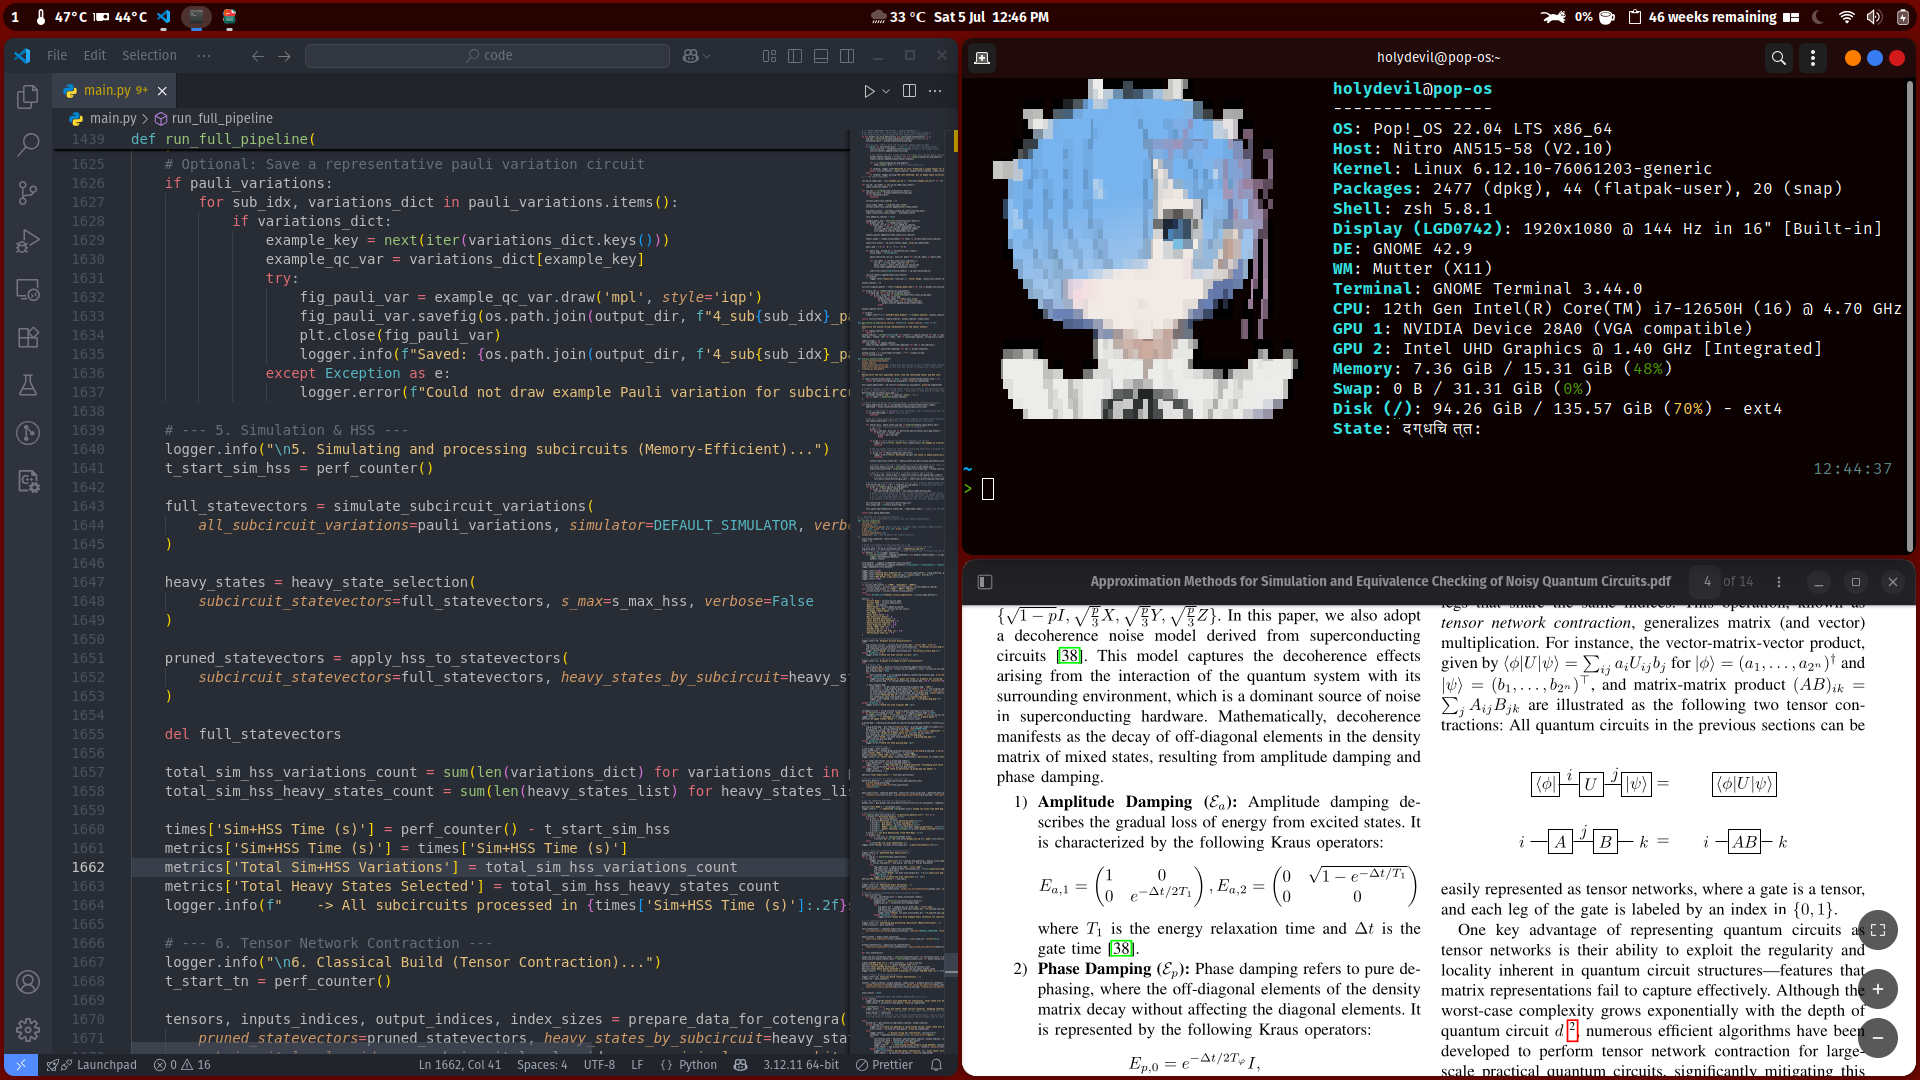The width and height of the screenshot is (1920, 1080).
Task: Click the sticky def run_full_pipeline line
Action: point(223,139)
